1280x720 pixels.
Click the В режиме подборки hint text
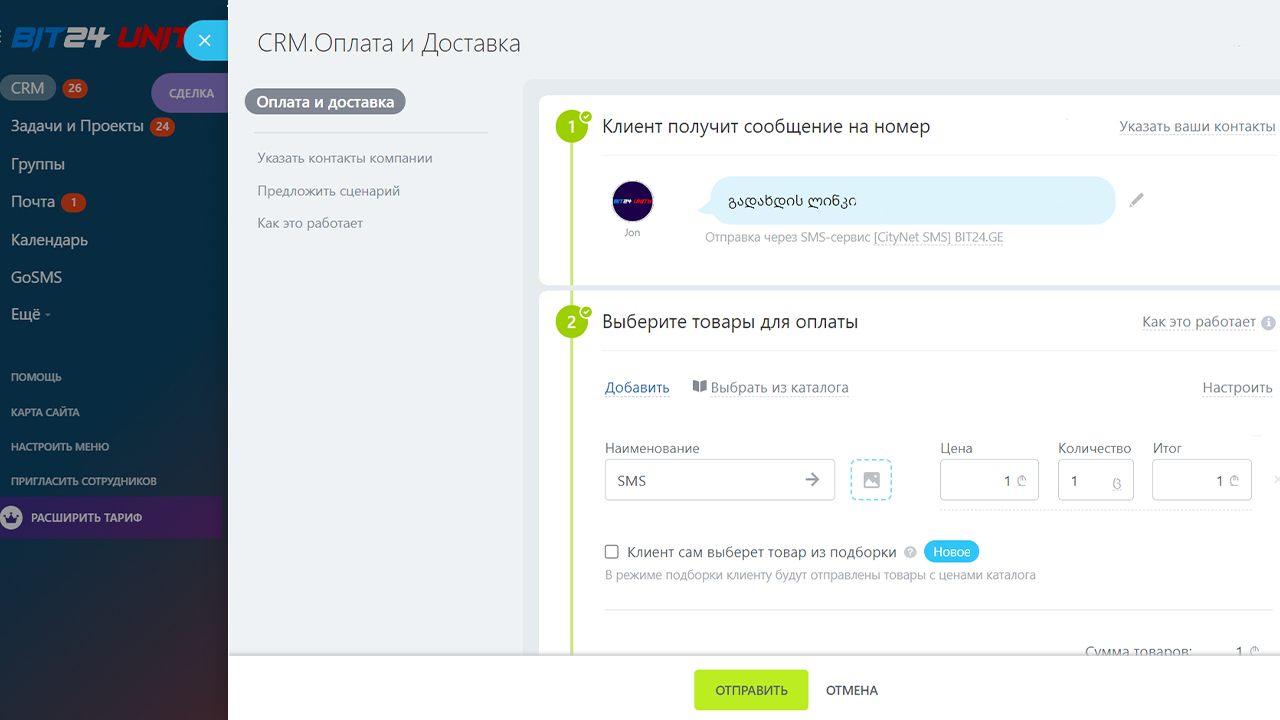tap(820, 575)
